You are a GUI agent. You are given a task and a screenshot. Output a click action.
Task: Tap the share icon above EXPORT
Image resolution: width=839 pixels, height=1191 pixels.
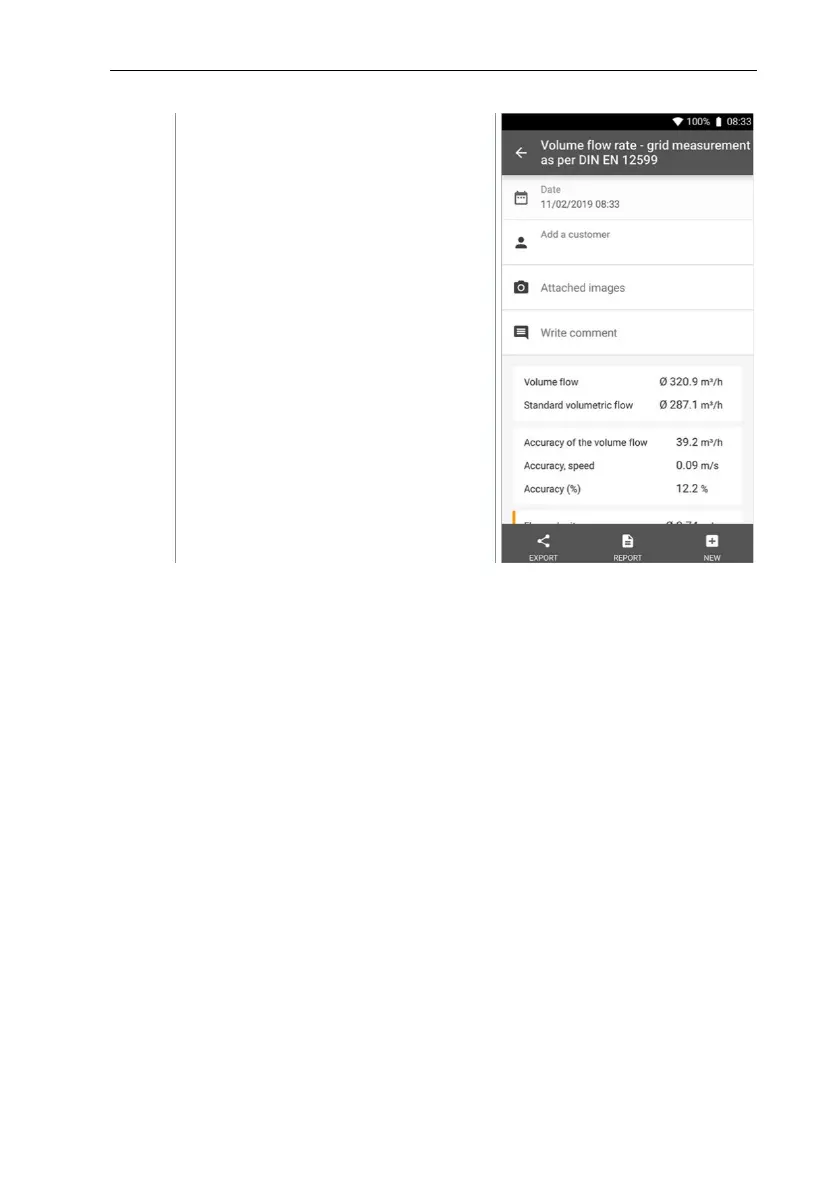pos(544,541)
